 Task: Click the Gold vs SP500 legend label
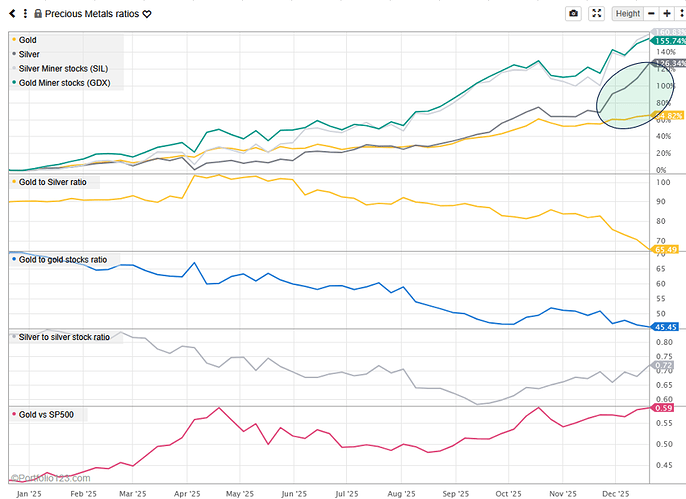52,414
